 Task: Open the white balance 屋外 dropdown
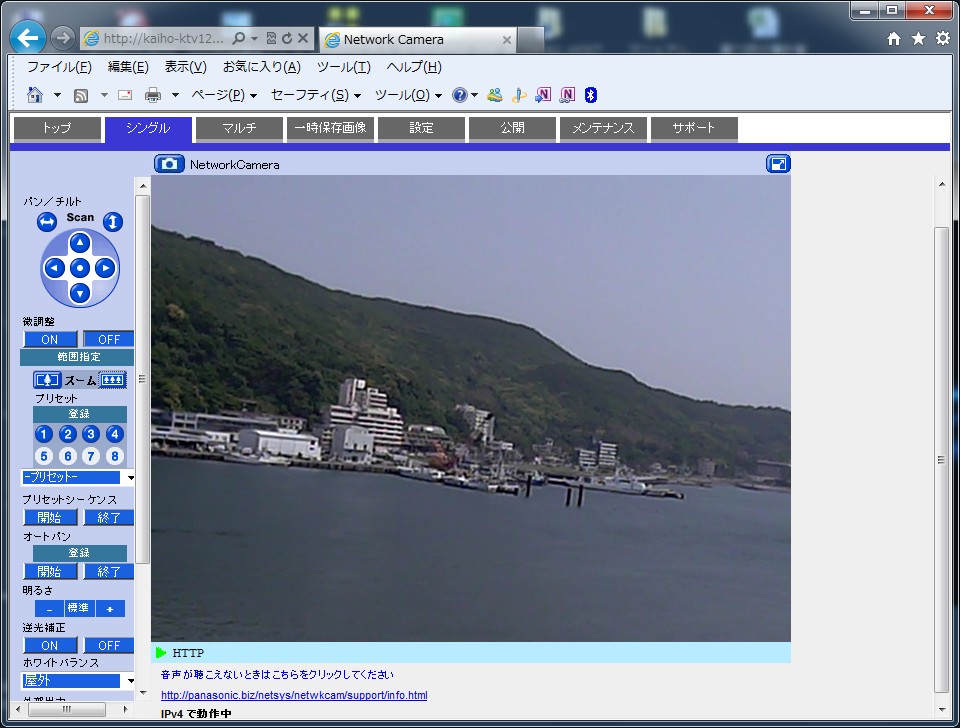(129, 681)
